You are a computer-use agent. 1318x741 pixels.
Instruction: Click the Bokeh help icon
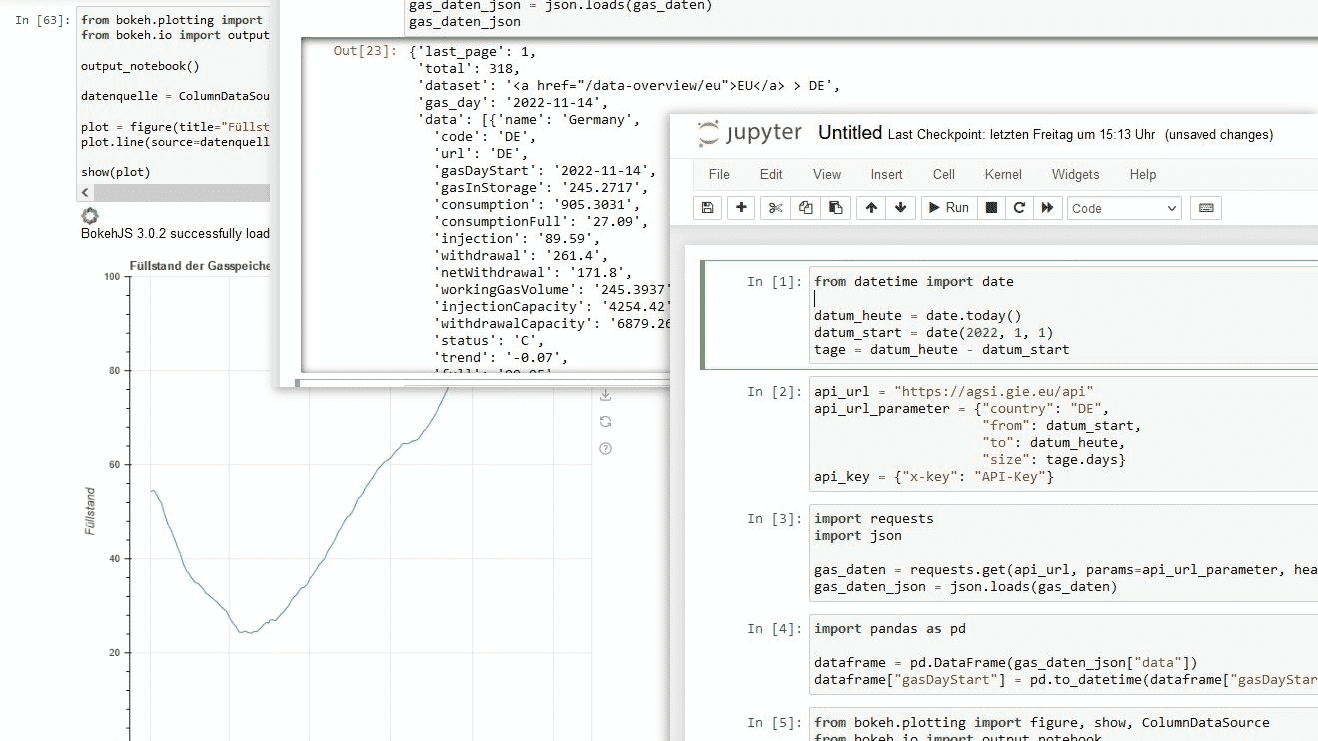[605, 448]
